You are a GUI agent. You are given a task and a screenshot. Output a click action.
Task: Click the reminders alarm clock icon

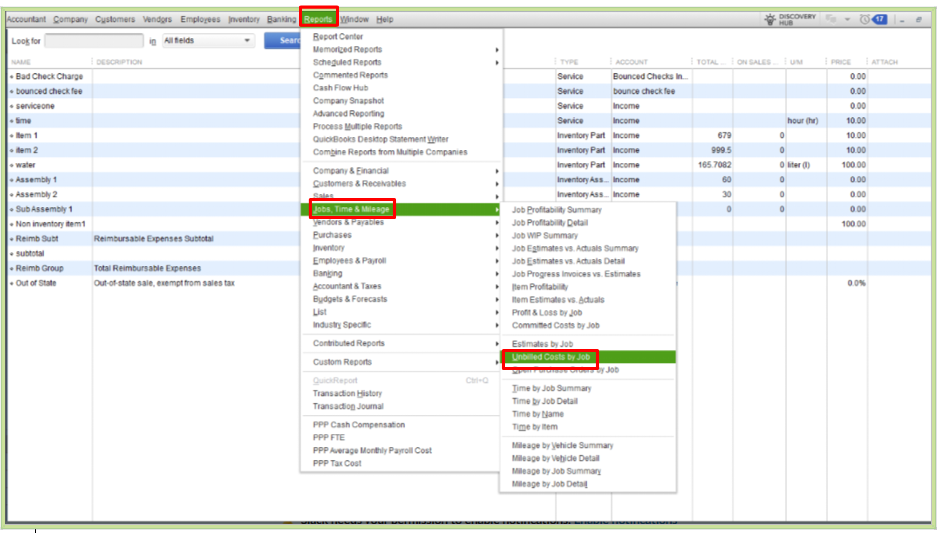tap(864, 20)
